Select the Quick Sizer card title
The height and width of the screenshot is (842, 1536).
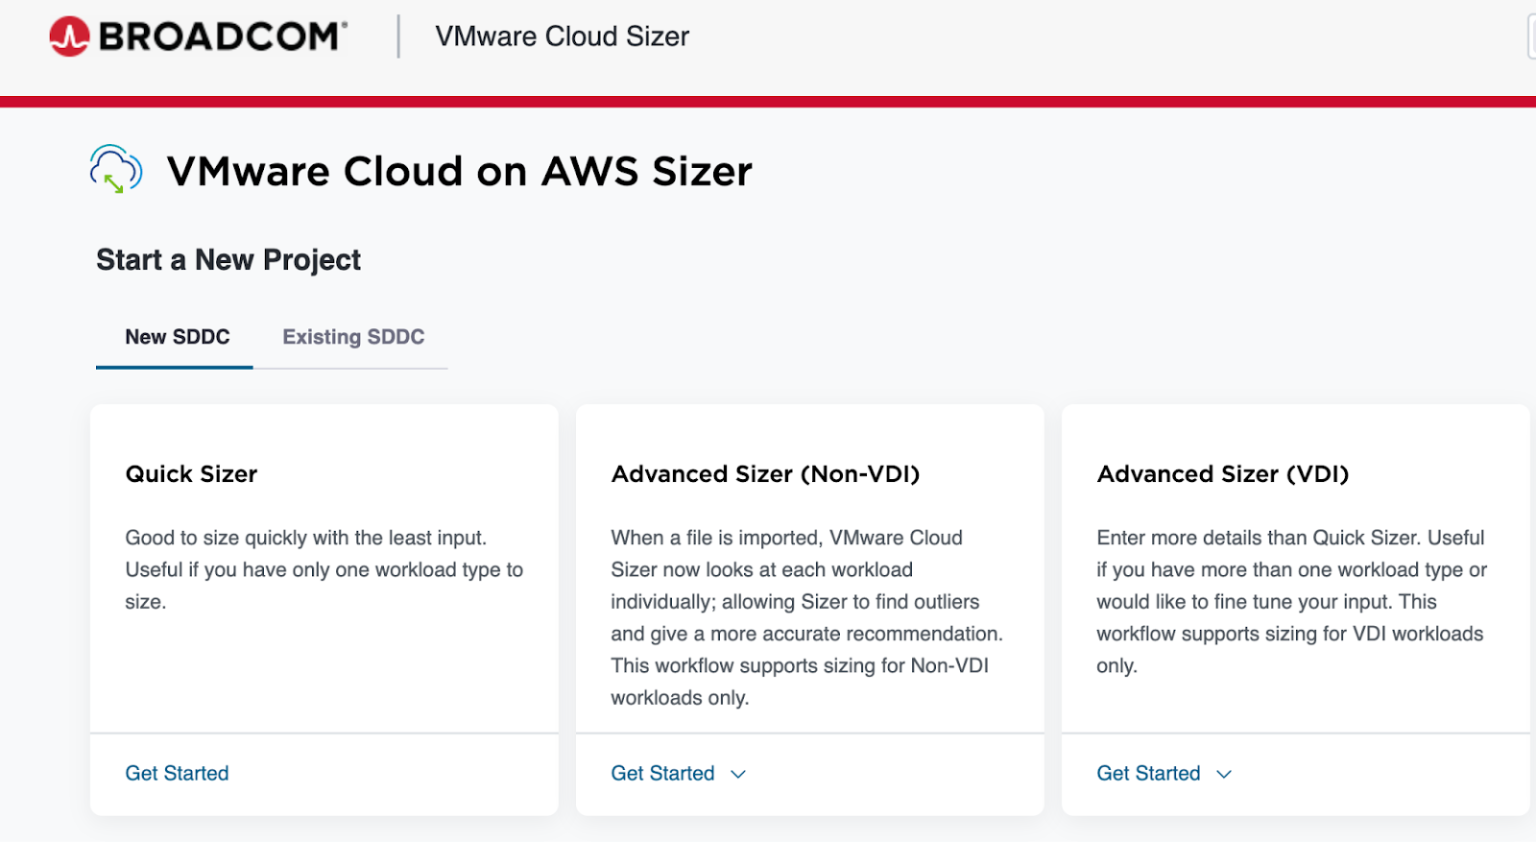pos(191,474)
